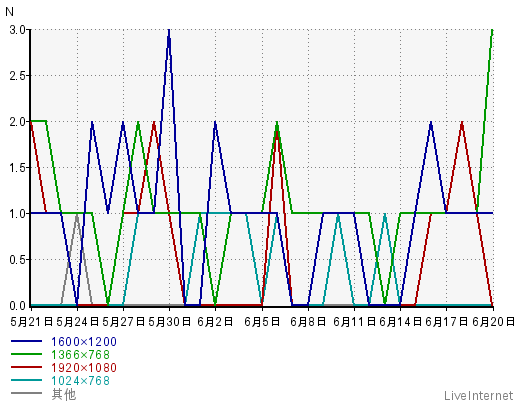This screenshot has width=520, height=405.
Task: Click the green line peak at 6月20日
Action: tap(492, 31)
